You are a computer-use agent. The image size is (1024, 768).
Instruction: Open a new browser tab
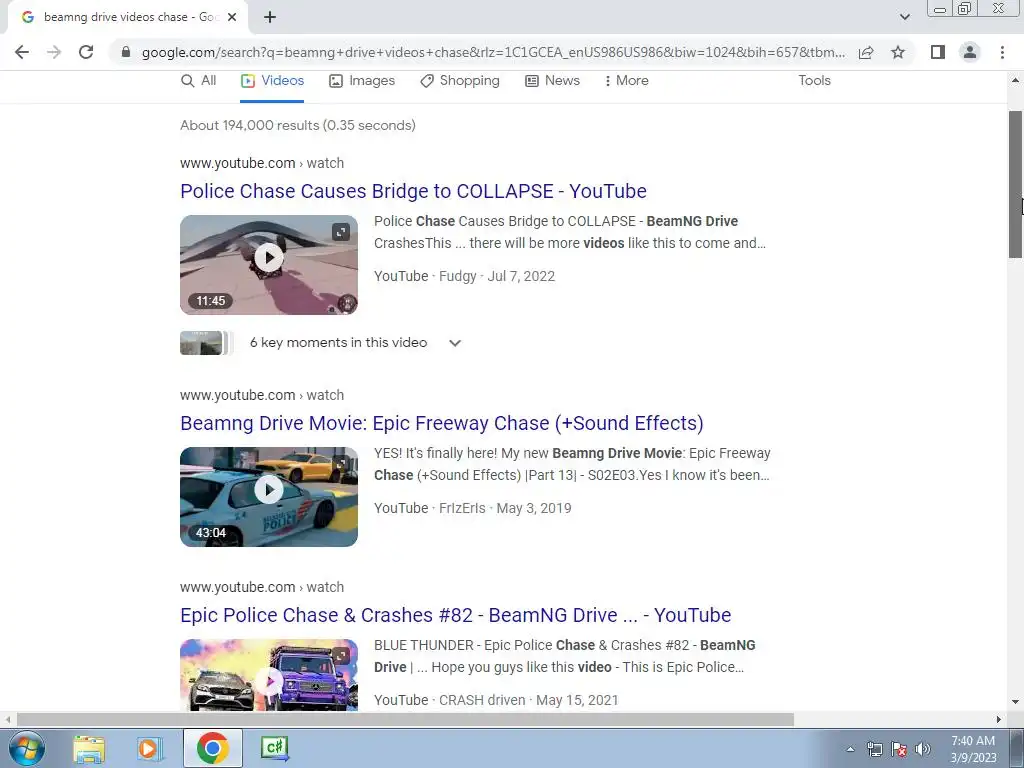pyautogui.click(x=270, y=18)
